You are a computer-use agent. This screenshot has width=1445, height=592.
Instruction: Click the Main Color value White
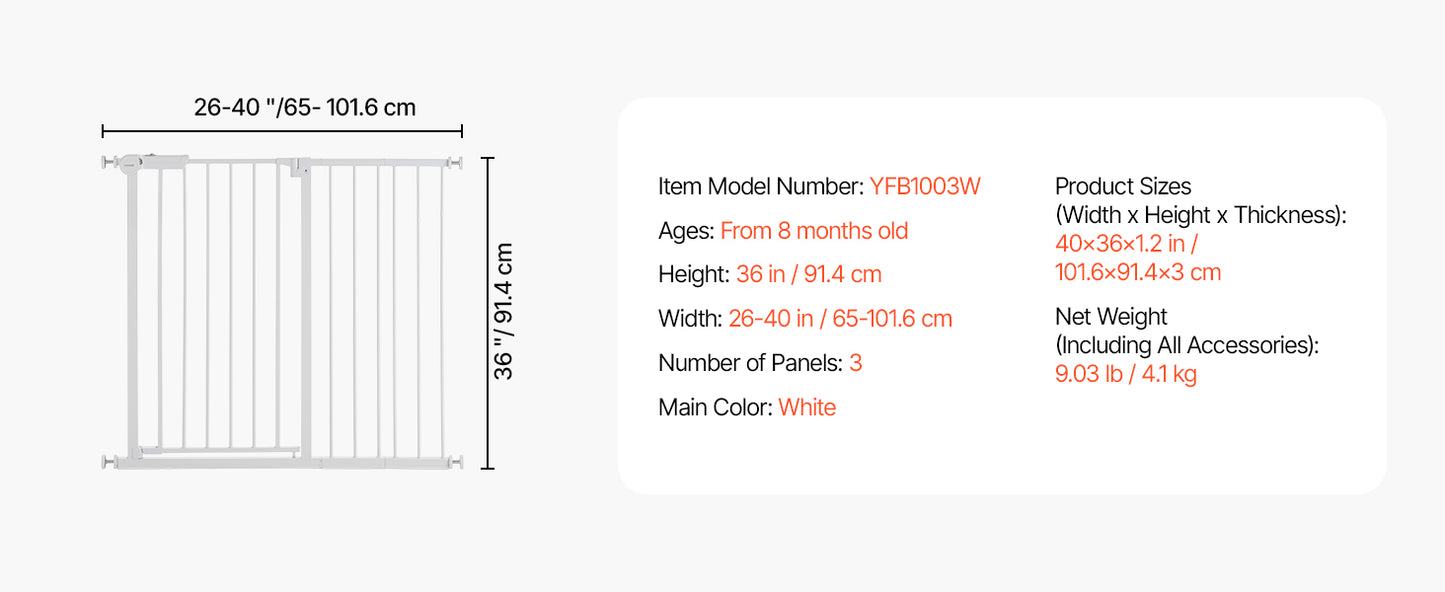point(807,407)
